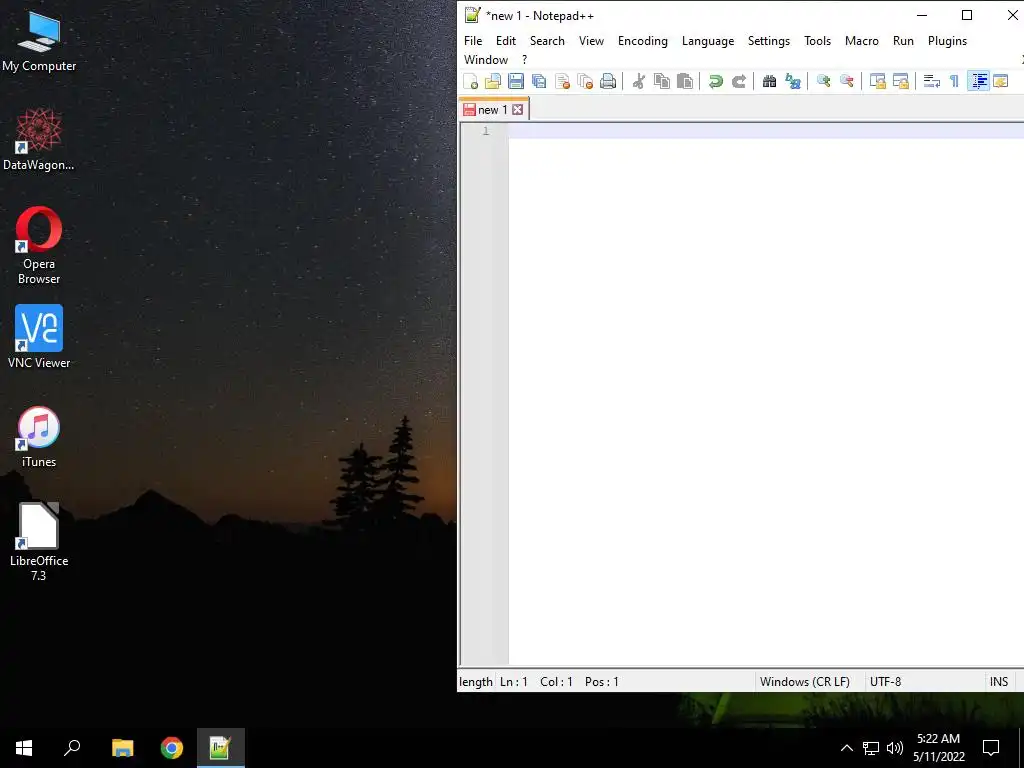Click the Redo arrow icon
The image size is (1024, 768).
pos(739,81)
